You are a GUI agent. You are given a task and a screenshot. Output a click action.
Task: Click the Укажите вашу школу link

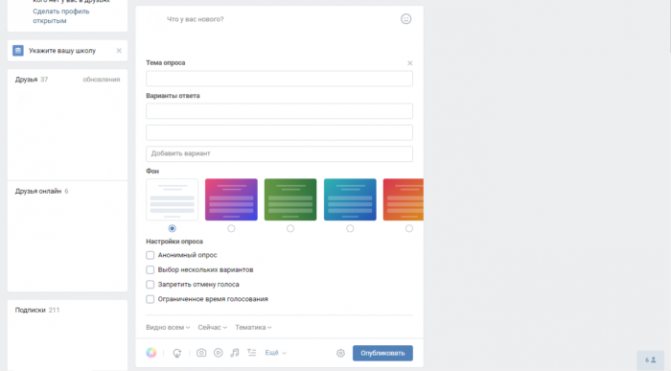pos(62,50)
